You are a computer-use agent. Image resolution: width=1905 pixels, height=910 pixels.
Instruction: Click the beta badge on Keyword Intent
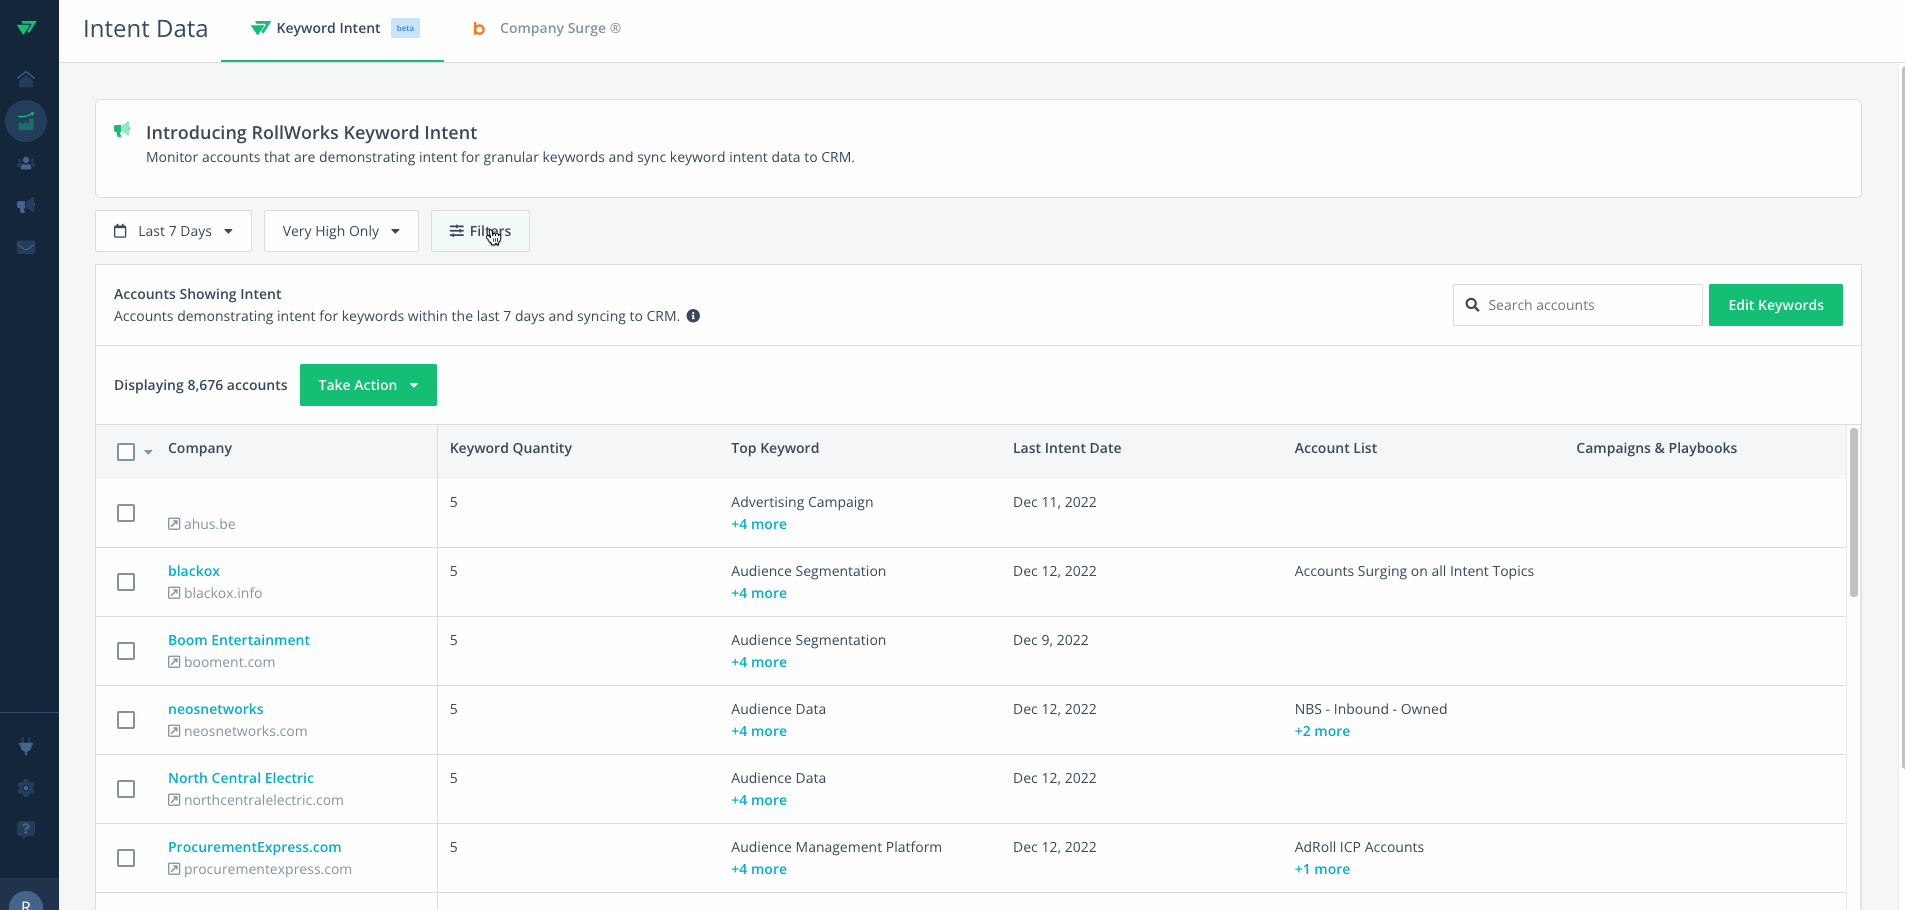[x=405, y=28]
